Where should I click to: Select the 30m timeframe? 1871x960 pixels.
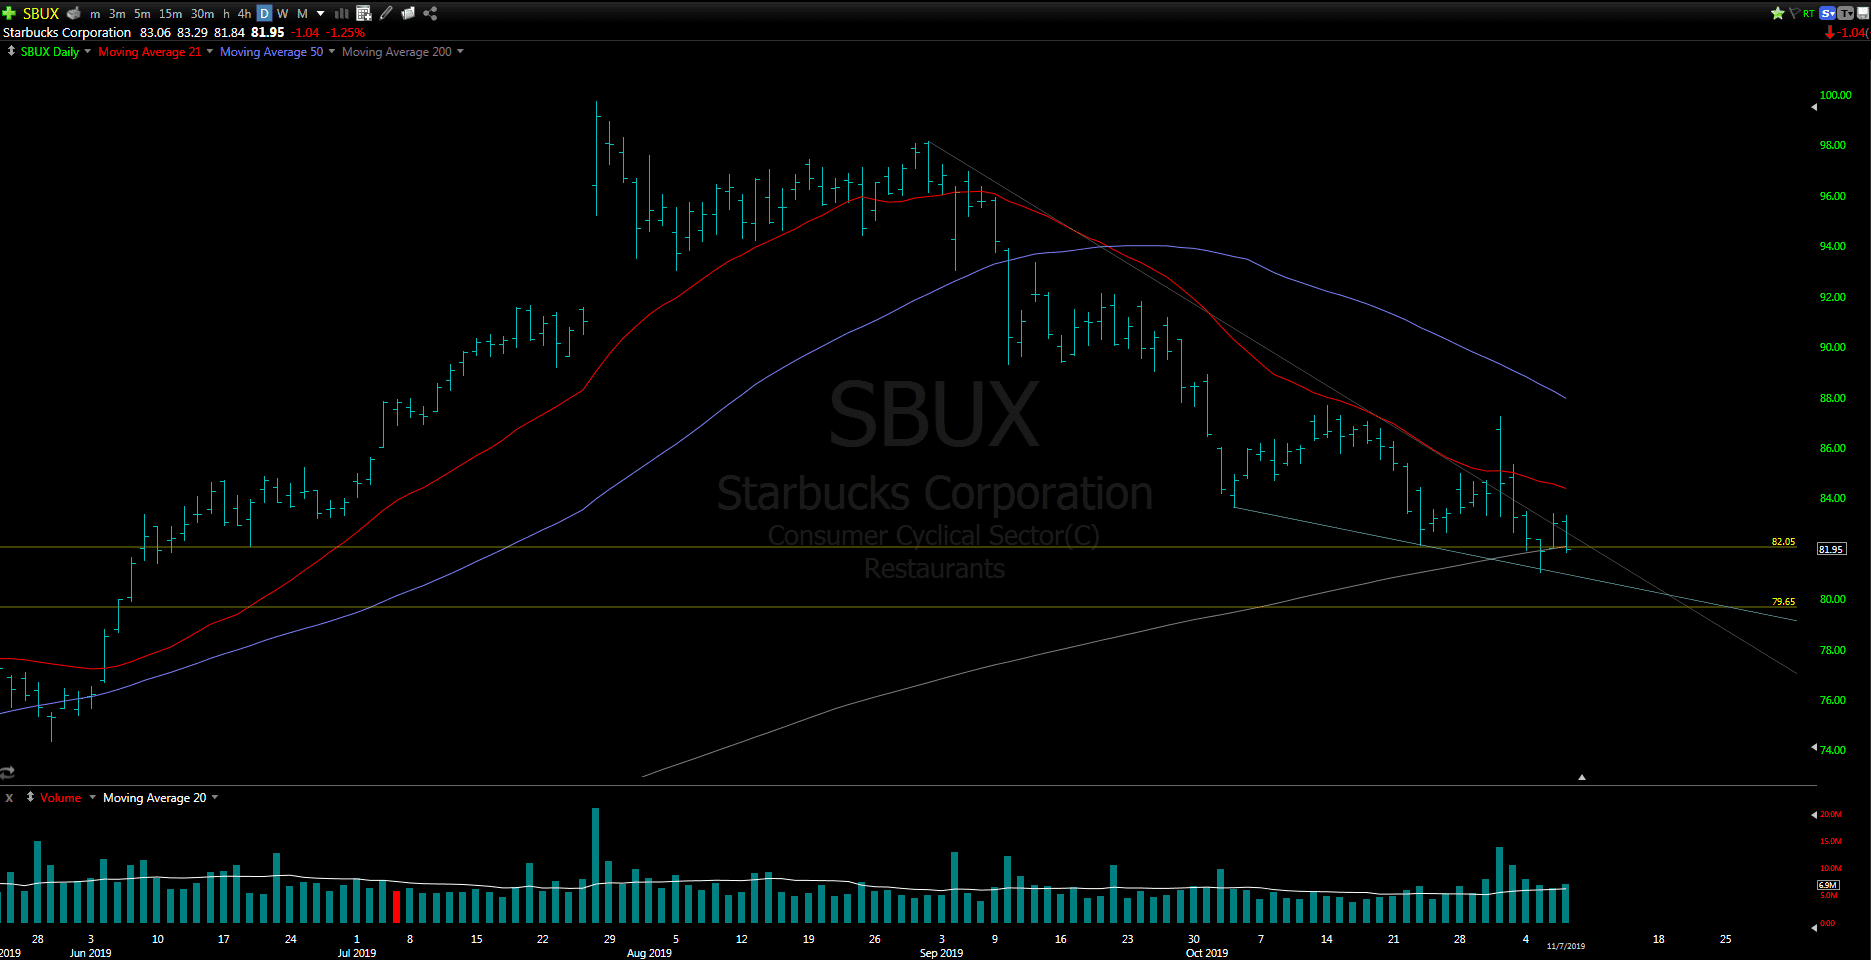[202, 14]
